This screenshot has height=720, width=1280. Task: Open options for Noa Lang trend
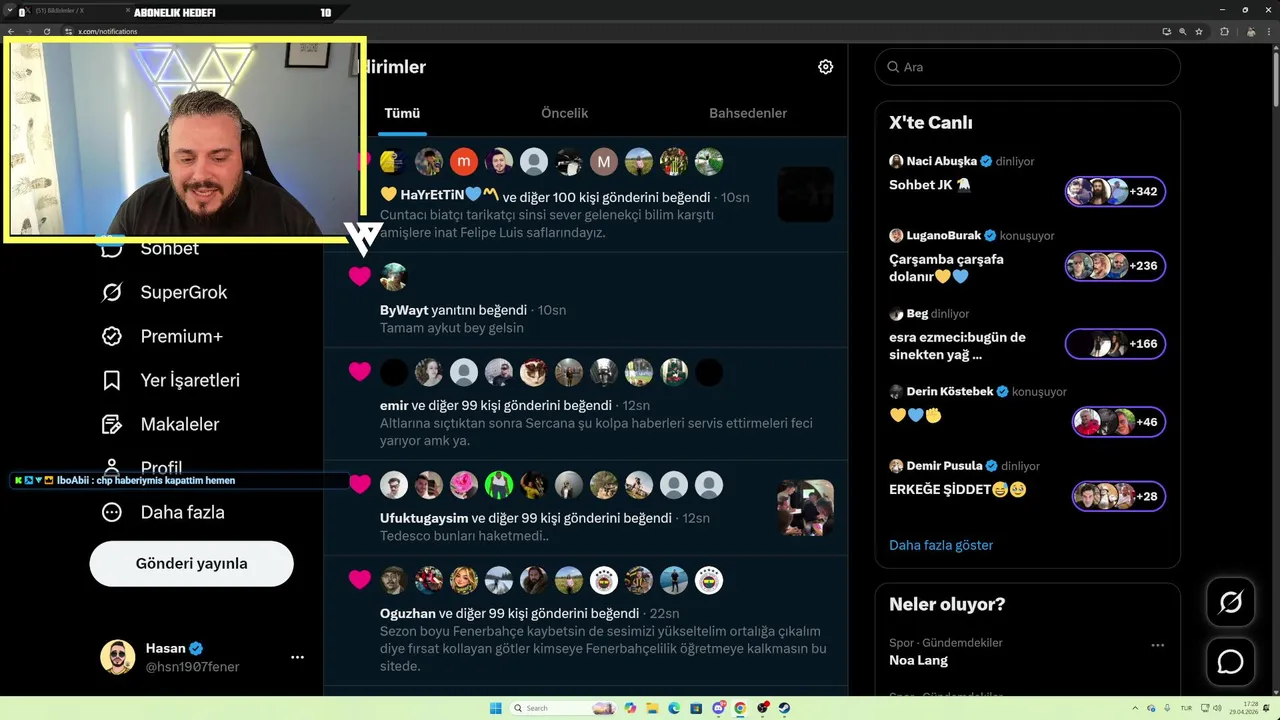pyautogui.click(x=1157, y=645)
